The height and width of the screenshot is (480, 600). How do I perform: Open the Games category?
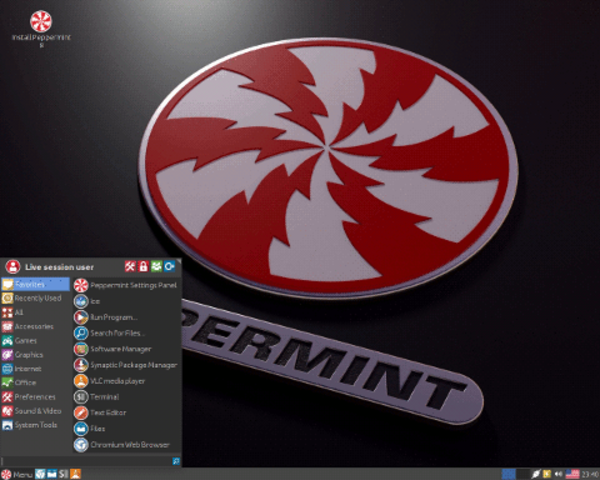pos(36,341)
